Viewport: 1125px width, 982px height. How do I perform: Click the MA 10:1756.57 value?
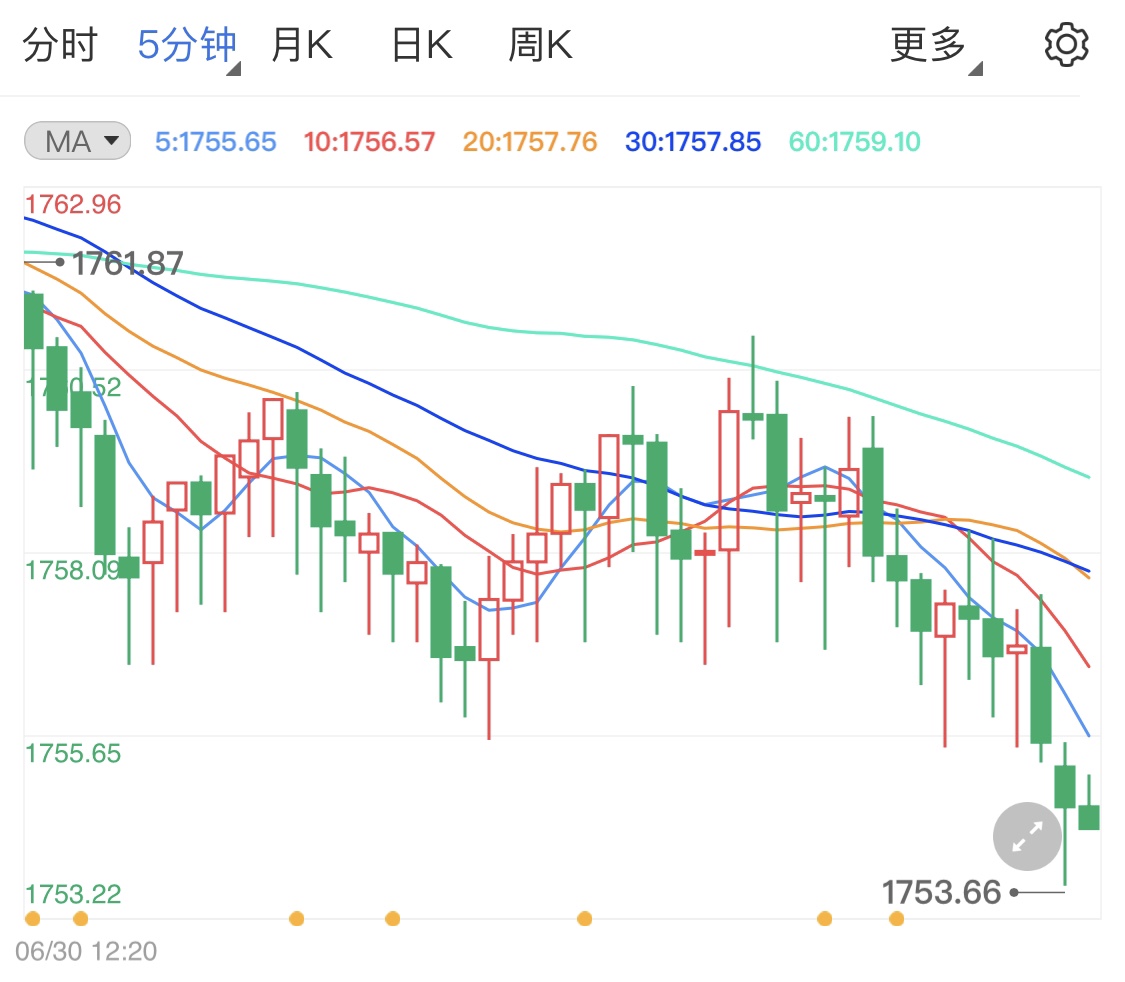[x=369, y=142]
